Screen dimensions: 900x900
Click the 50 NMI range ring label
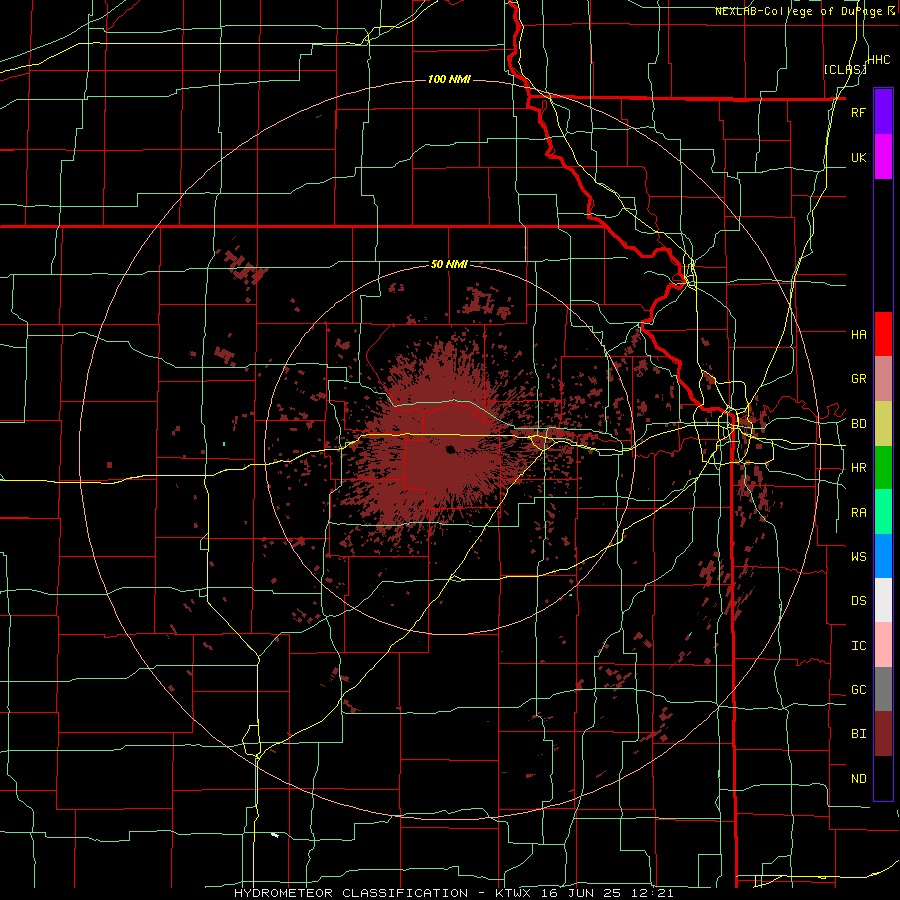coord(449,264)
